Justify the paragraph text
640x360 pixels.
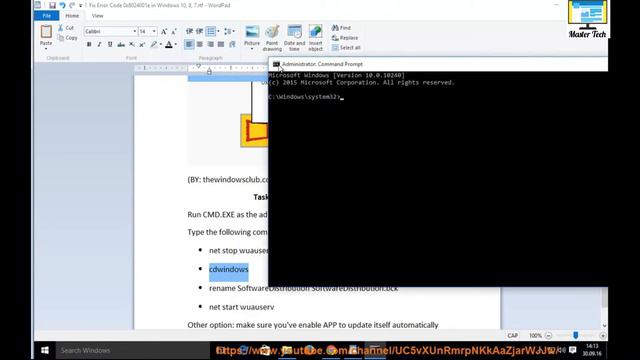pyautogui.click(x=221, y=44)
